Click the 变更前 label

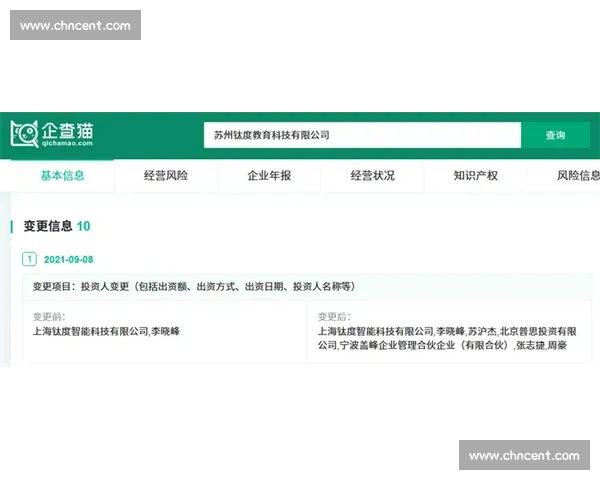[49, 317]
